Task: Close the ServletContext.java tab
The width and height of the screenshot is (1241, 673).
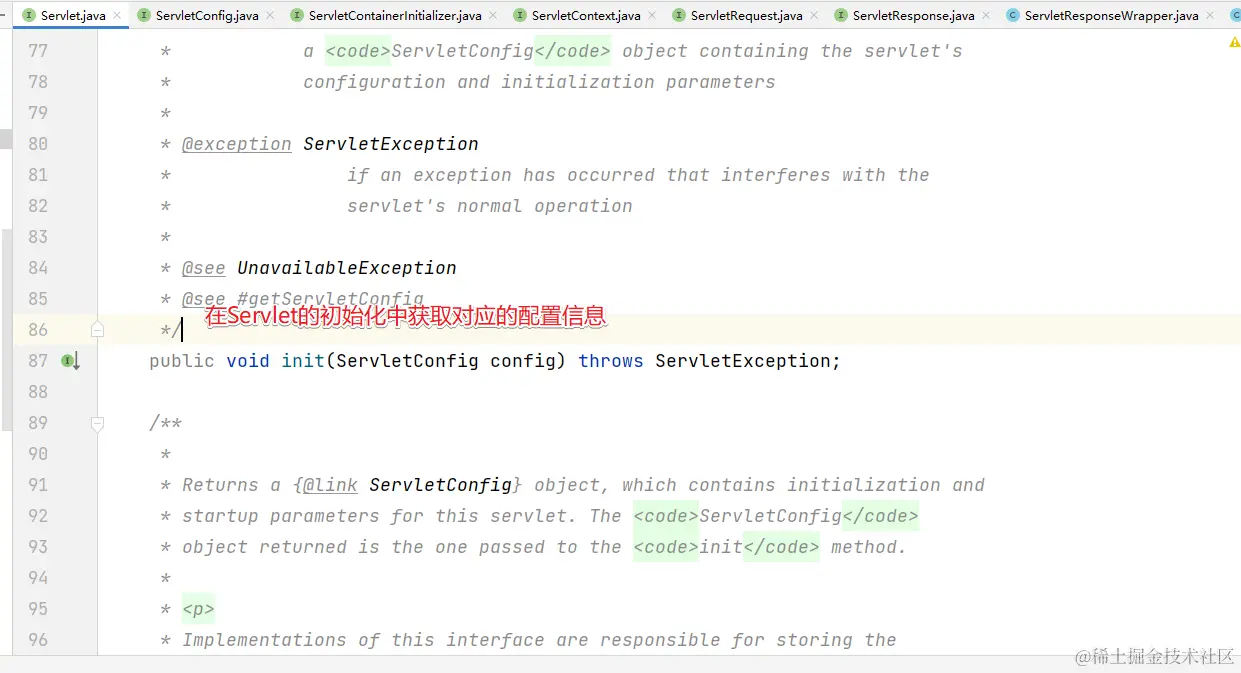Action: pos(653,16)
